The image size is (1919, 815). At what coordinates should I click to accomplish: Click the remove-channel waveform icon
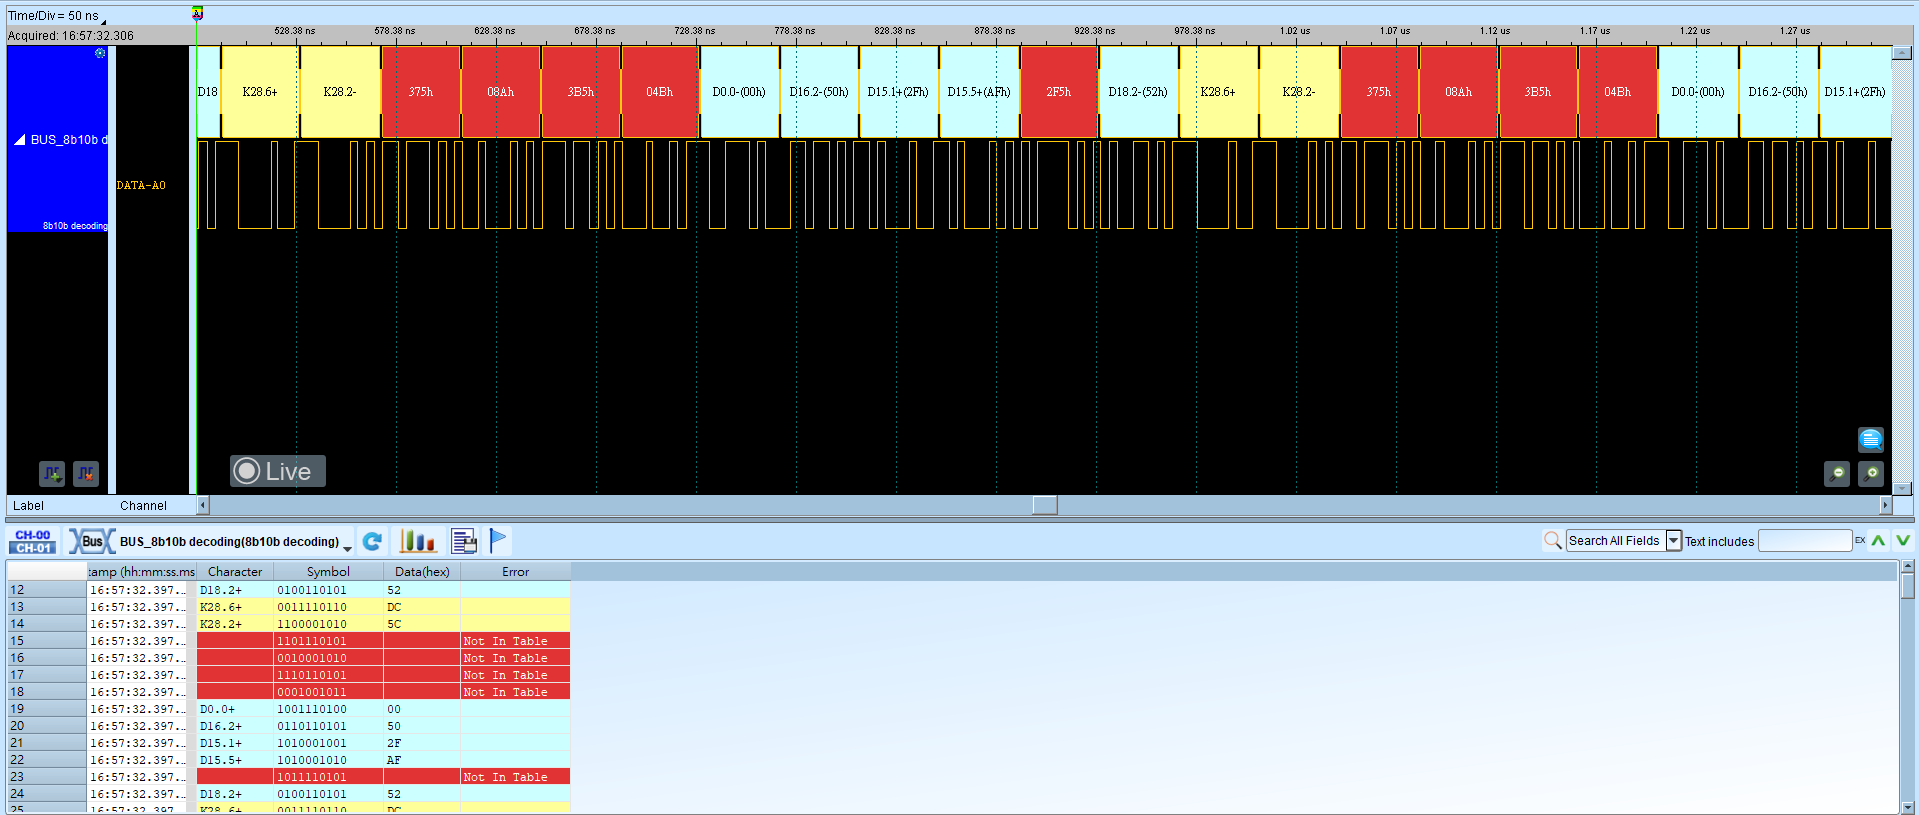point(86,473)
